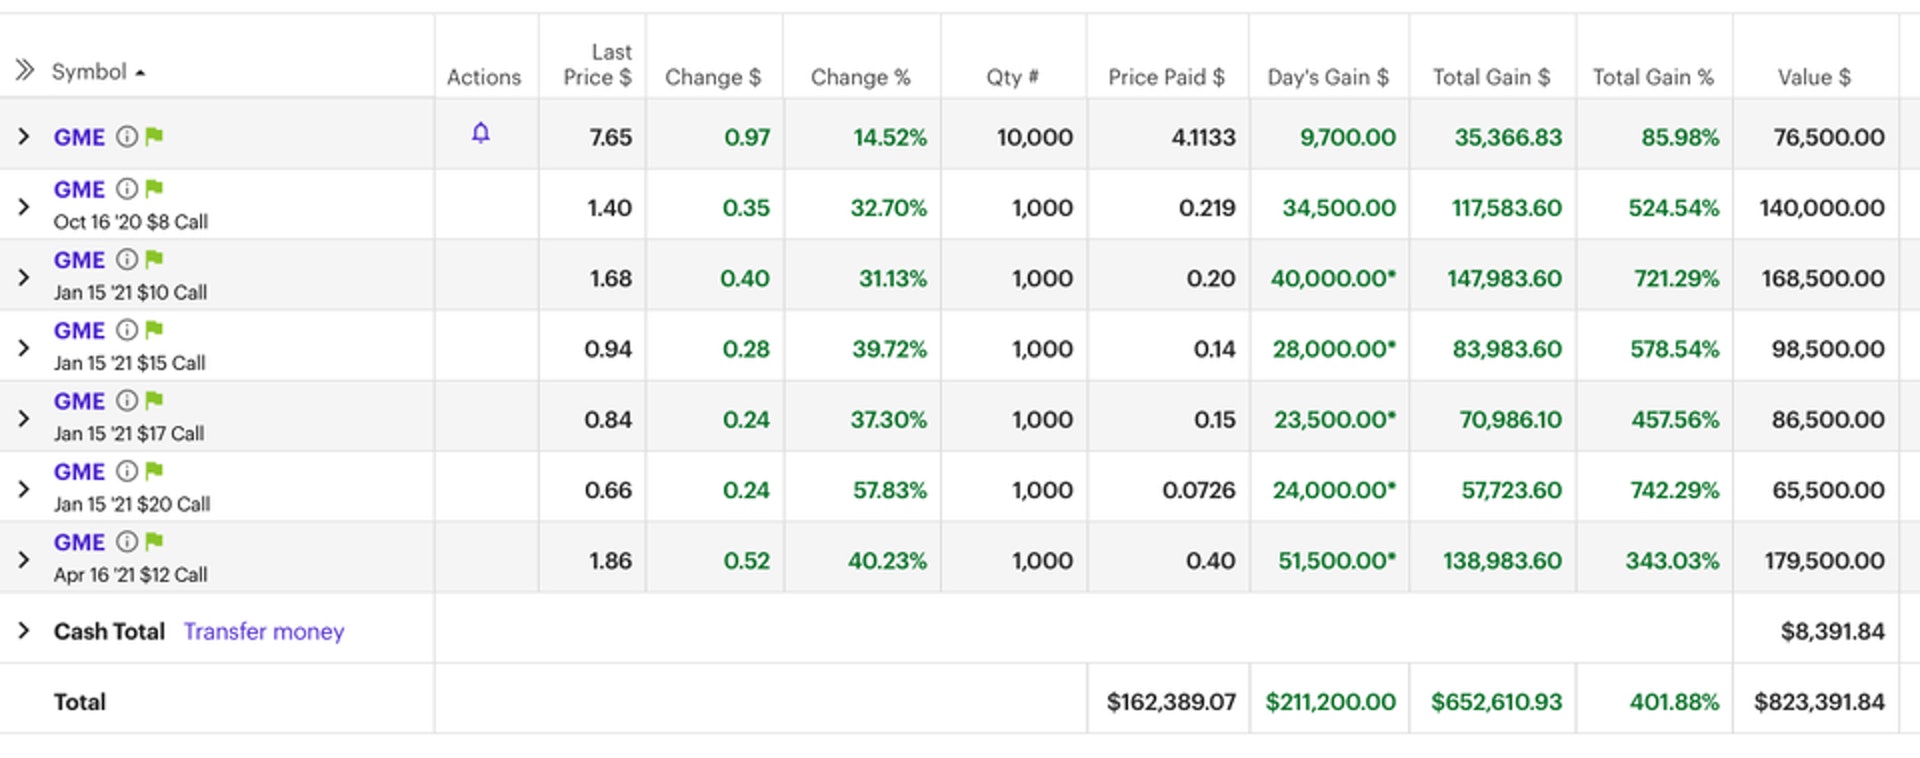This screenshot has height=758, width=1920.
Task: Sort by Change $ column header
Action: [713, 77]
